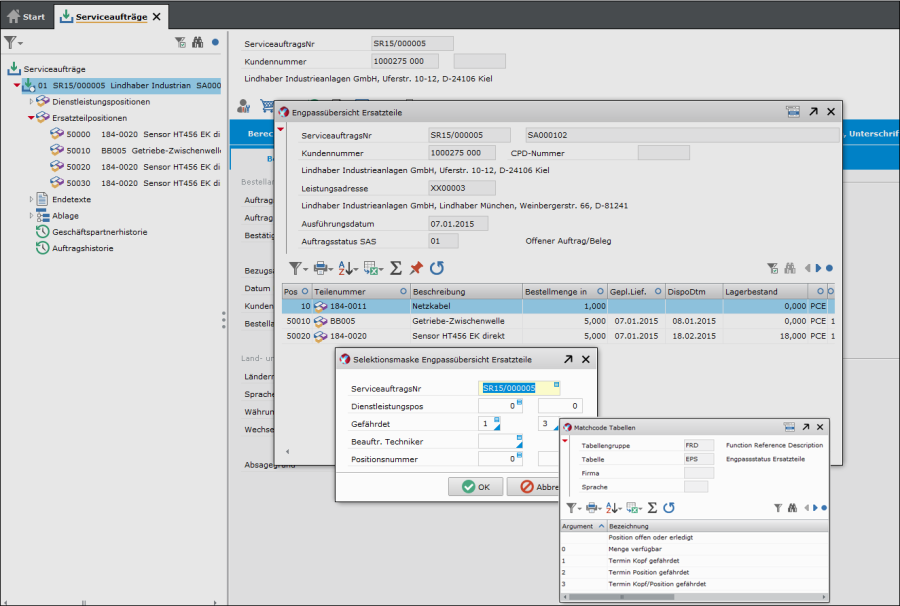Click binoculars icon in Matchcode Tabellen window

click(x=792, y=508)
